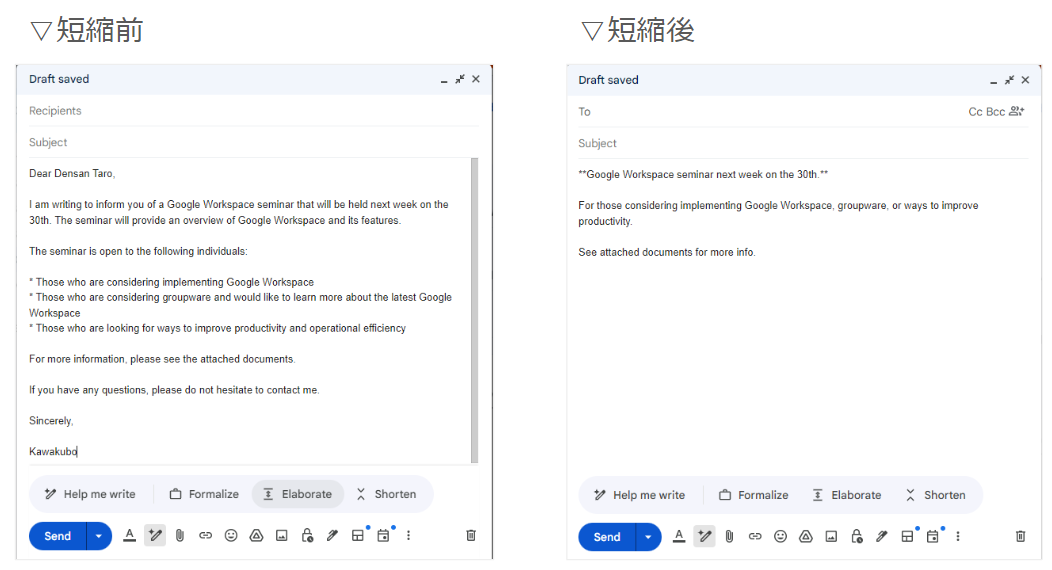Click Help me write in left window
The width and height of the screenshot is (1052, 570).
91,494
